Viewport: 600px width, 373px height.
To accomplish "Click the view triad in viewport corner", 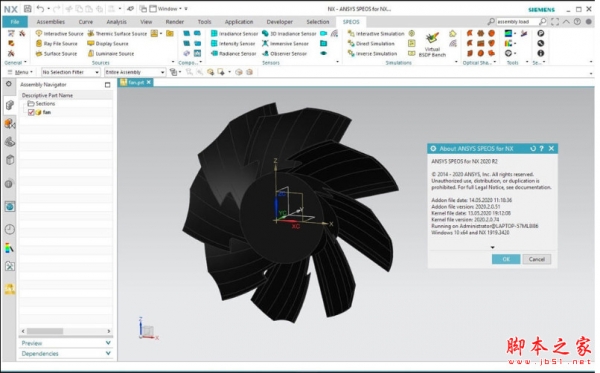I will pyautogui.click(x=148, y=328).
